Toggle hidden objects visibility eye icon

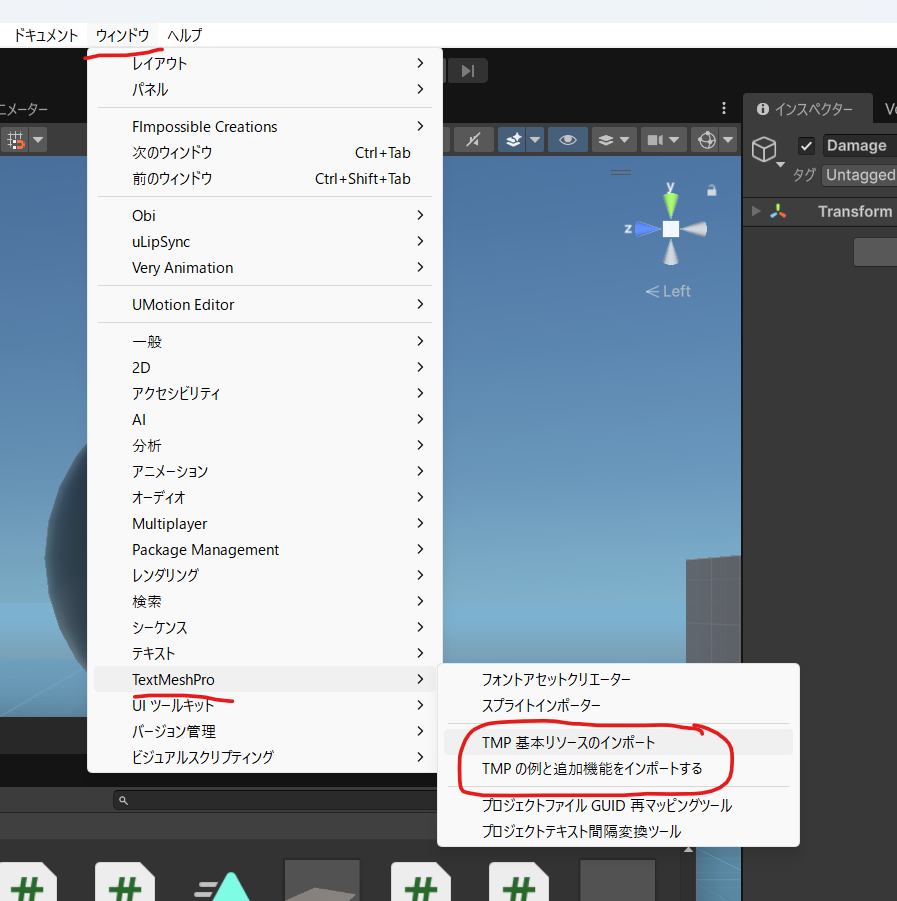coord(567,140)
